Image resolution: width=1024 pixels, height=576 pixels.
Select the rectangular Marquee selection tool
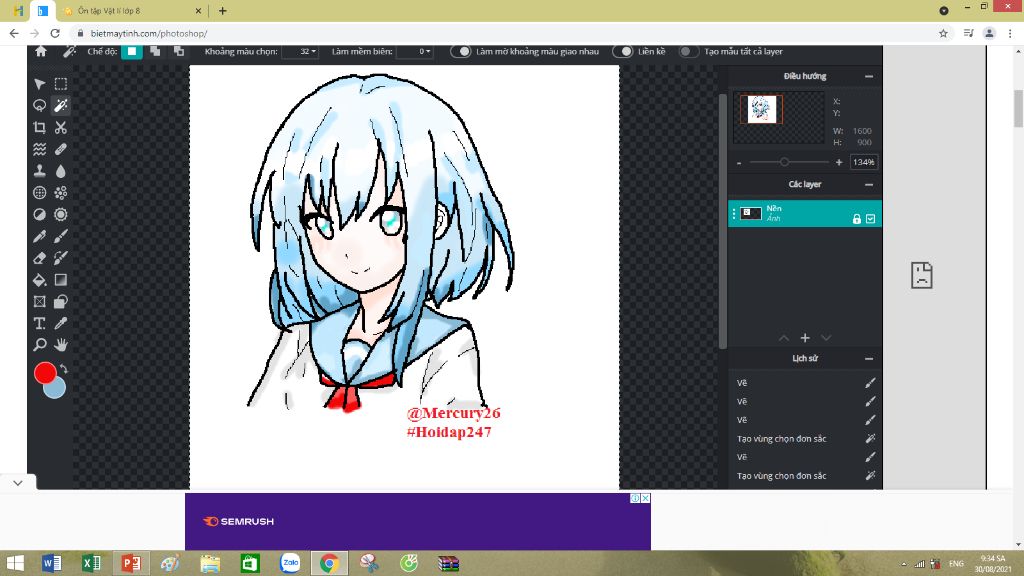pyautogui.click(x=61, y=84)
